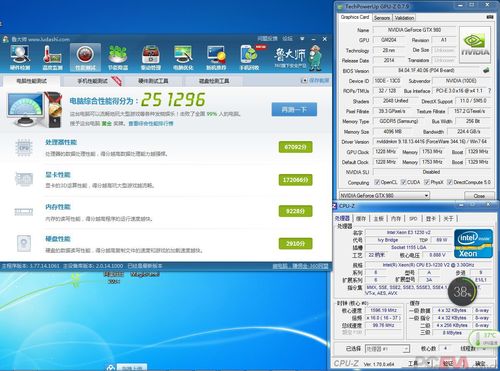Switch to the 显卡 tab in CPU-Z
Viewport: 500px width, 371px height.
(430, 218)
